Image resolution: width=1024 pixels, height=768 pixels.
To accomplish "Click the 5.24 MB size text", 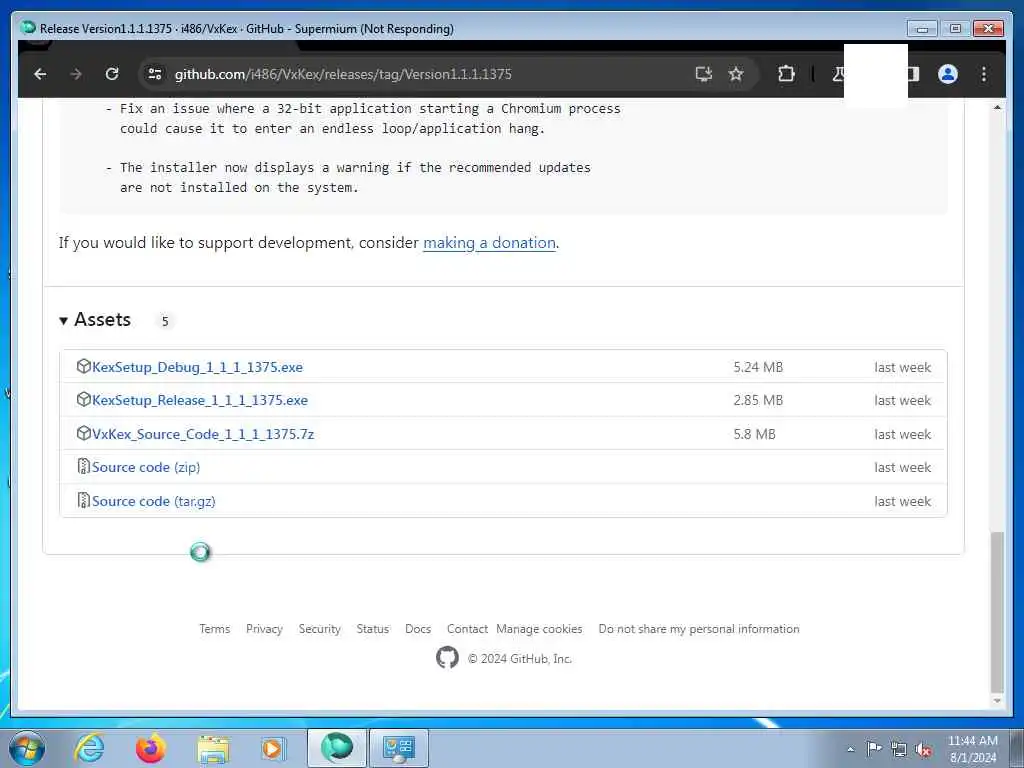I will 758,367.
